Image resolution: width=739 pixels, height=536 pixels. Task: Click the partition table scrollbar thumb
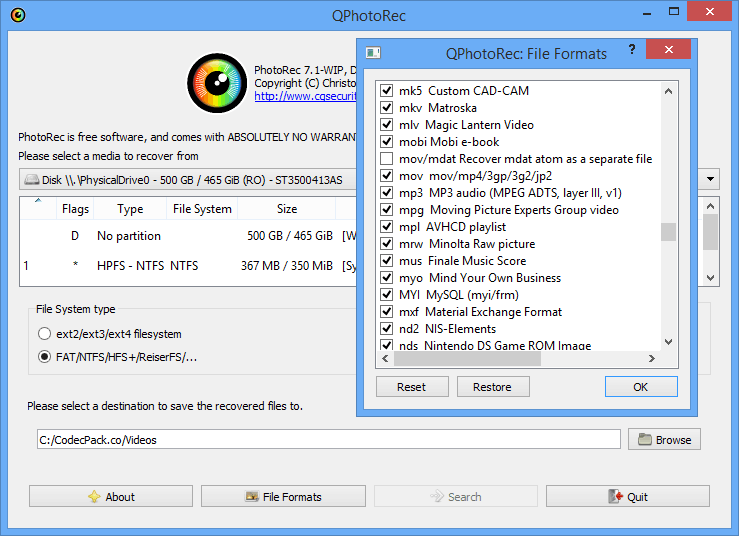coord(710,232)
